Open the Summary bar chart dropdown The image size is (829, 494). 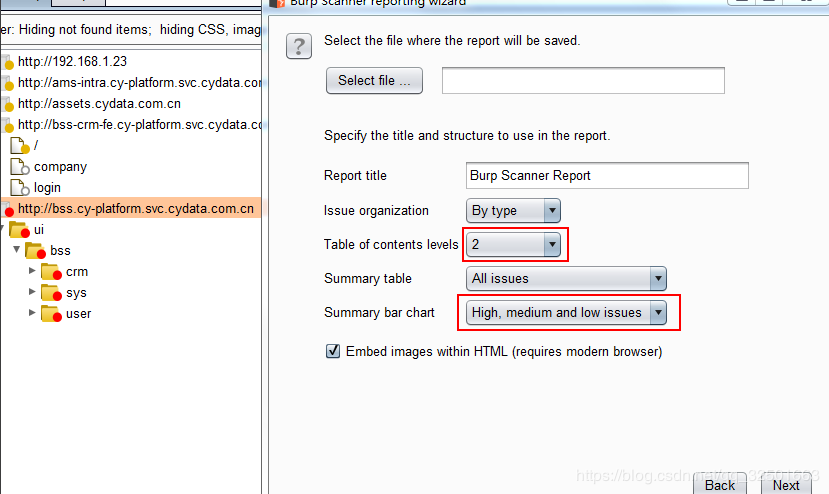point(566,313)
